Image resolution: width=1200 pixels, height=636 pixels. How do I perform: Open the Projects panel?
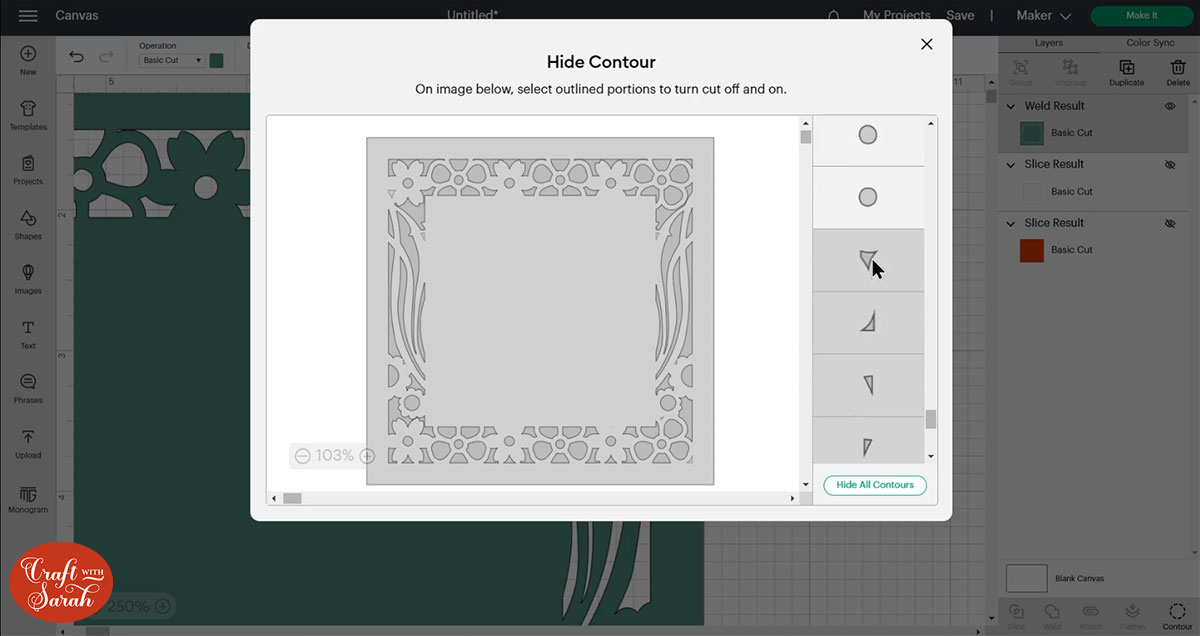pos(28,170)
